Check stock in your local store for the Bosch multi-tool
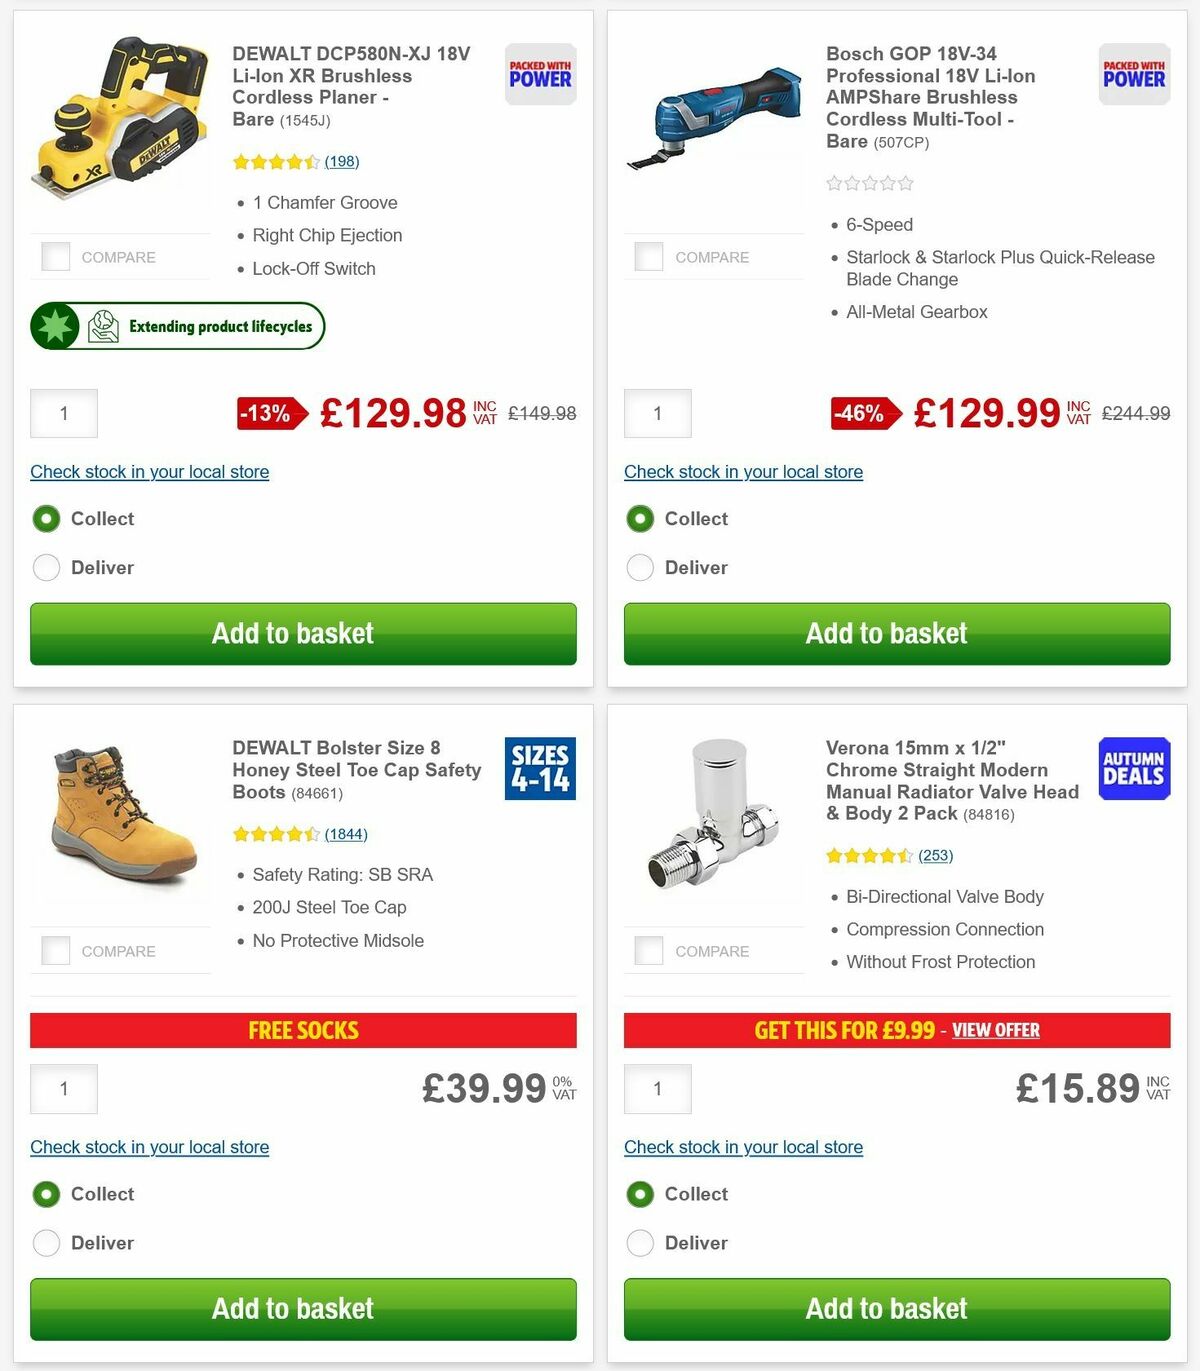This screenshot has width=1200, height=1371. coord(743,471)
